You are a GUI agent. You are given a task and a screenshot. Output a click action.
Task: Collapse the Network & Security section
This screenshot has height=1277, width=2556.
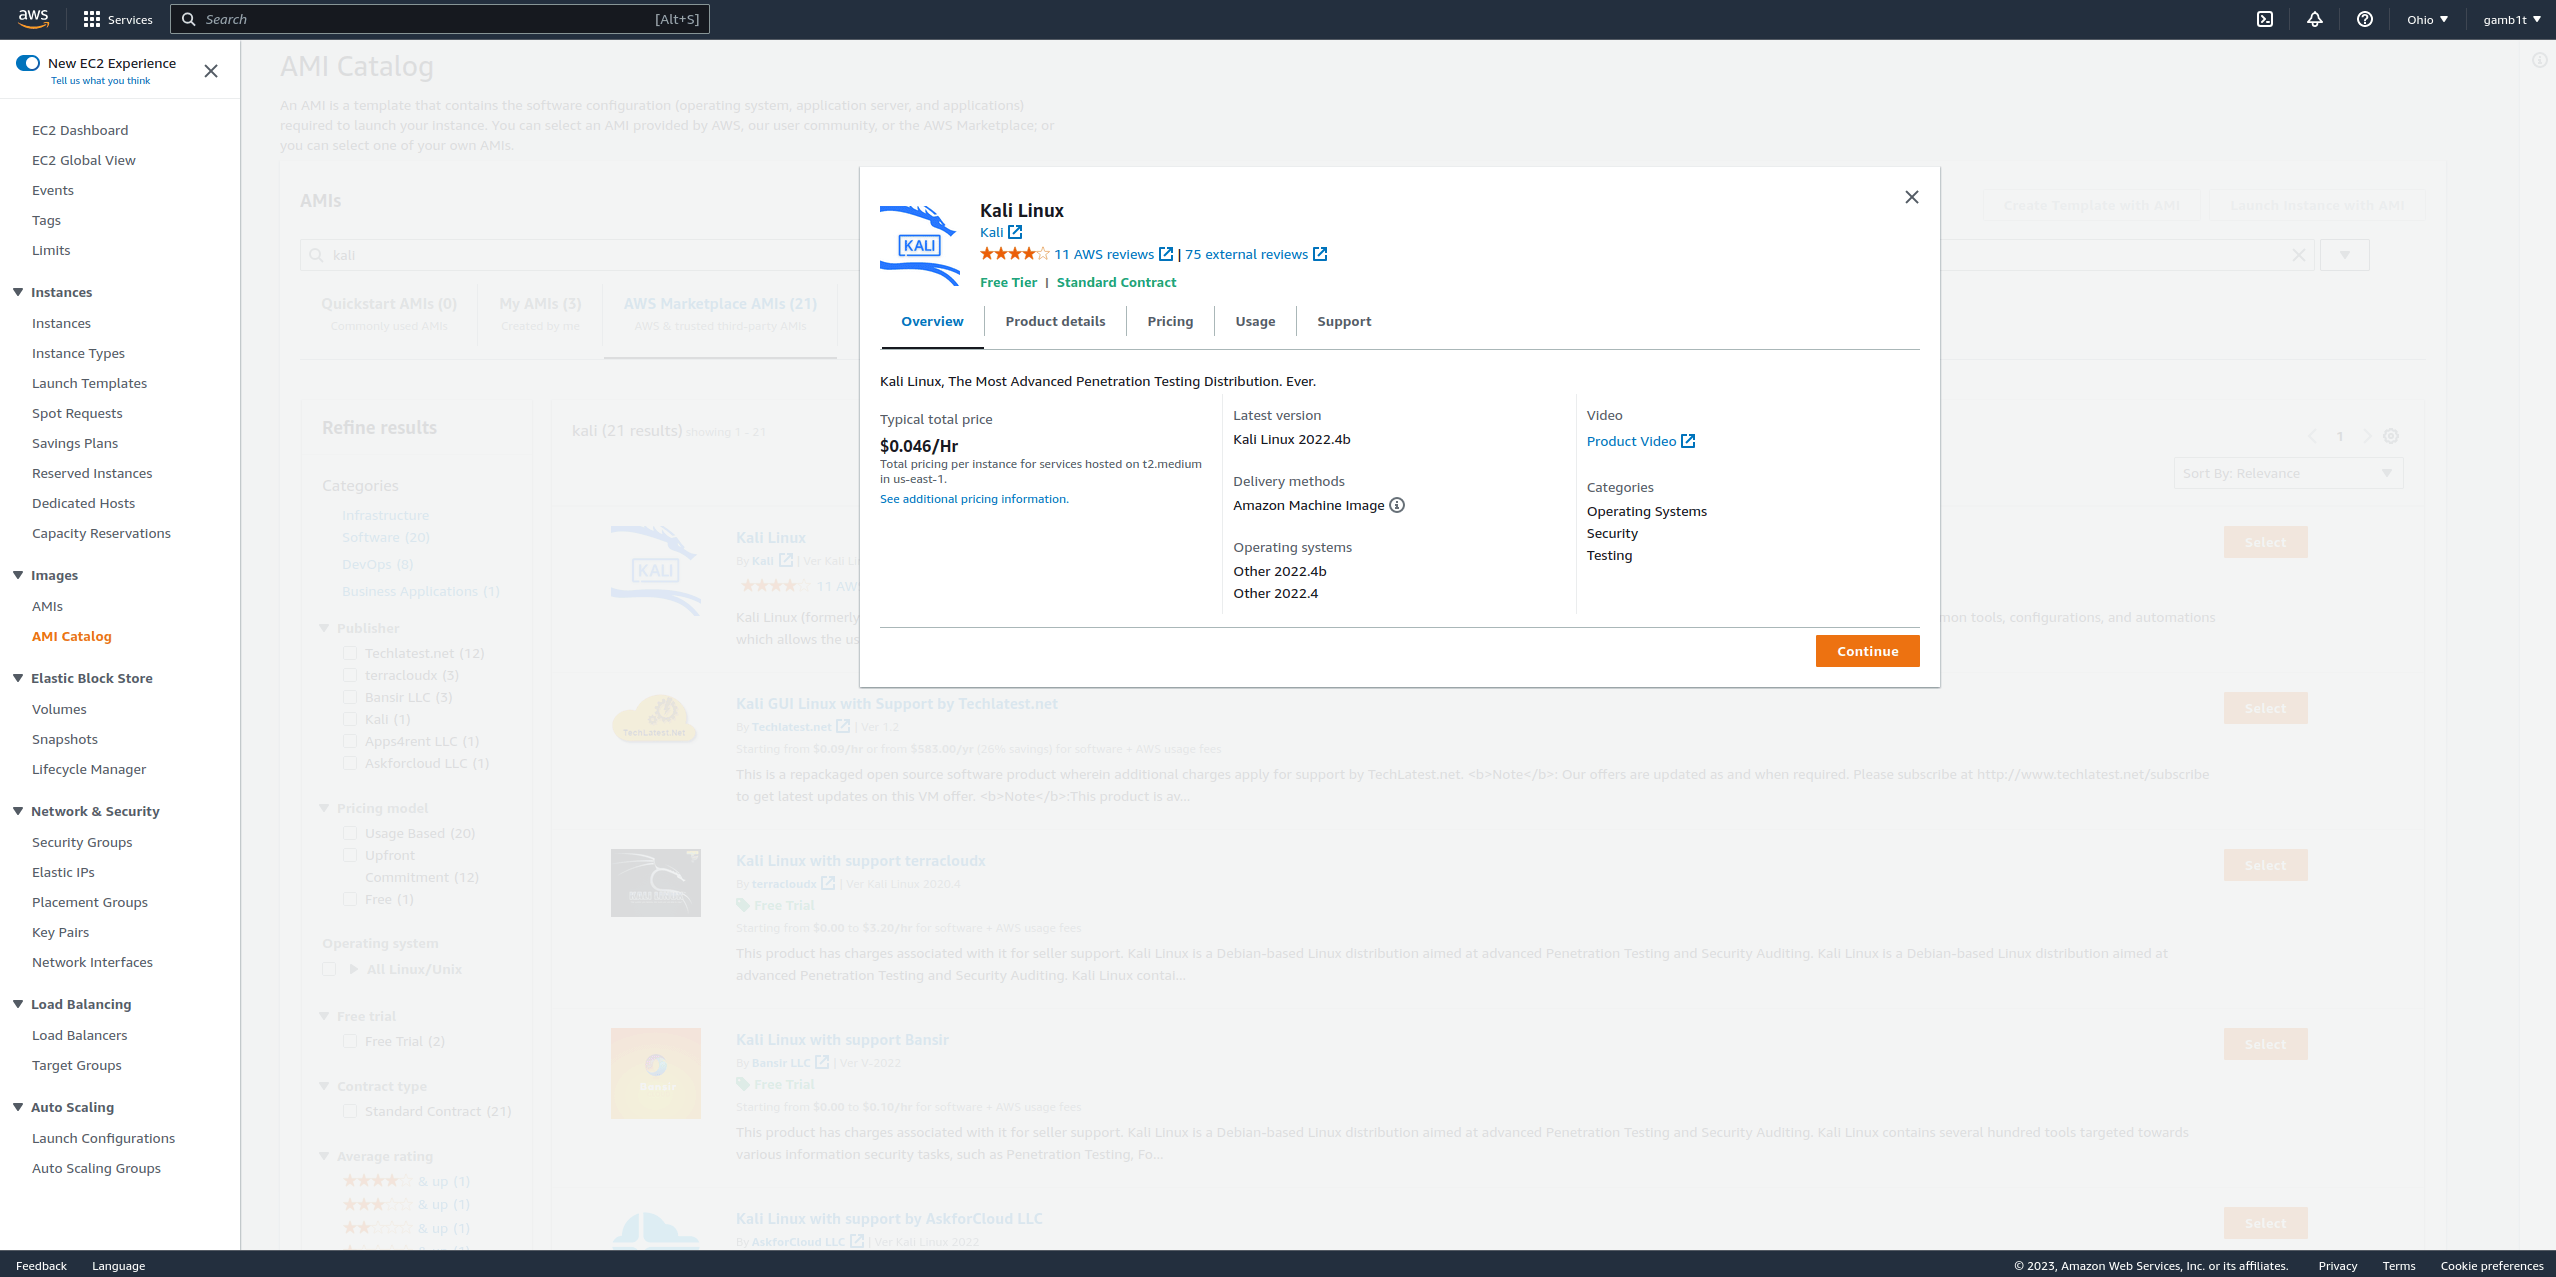pyautogui.click(x=18, y=811)
